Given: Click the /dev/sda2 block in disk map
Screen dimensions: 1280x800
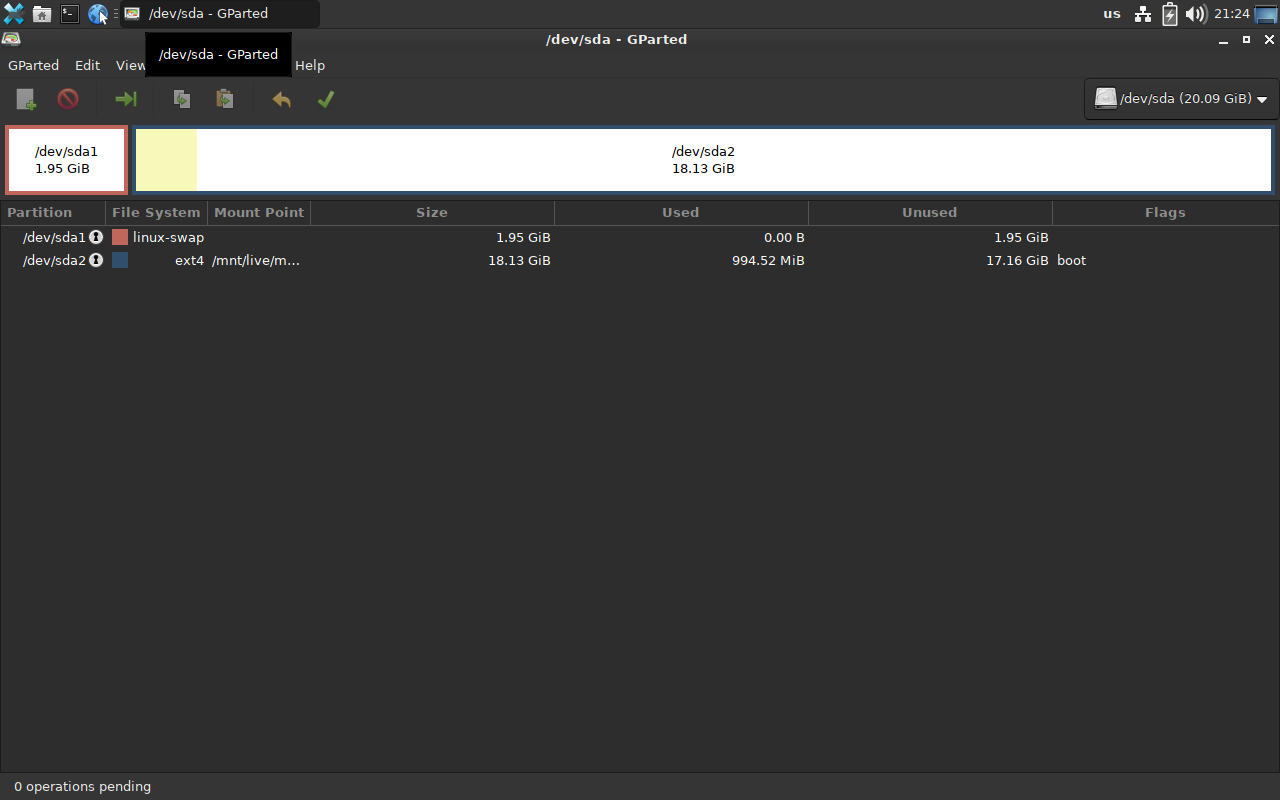Looking at the screenshot, I should tap(703, 160).
